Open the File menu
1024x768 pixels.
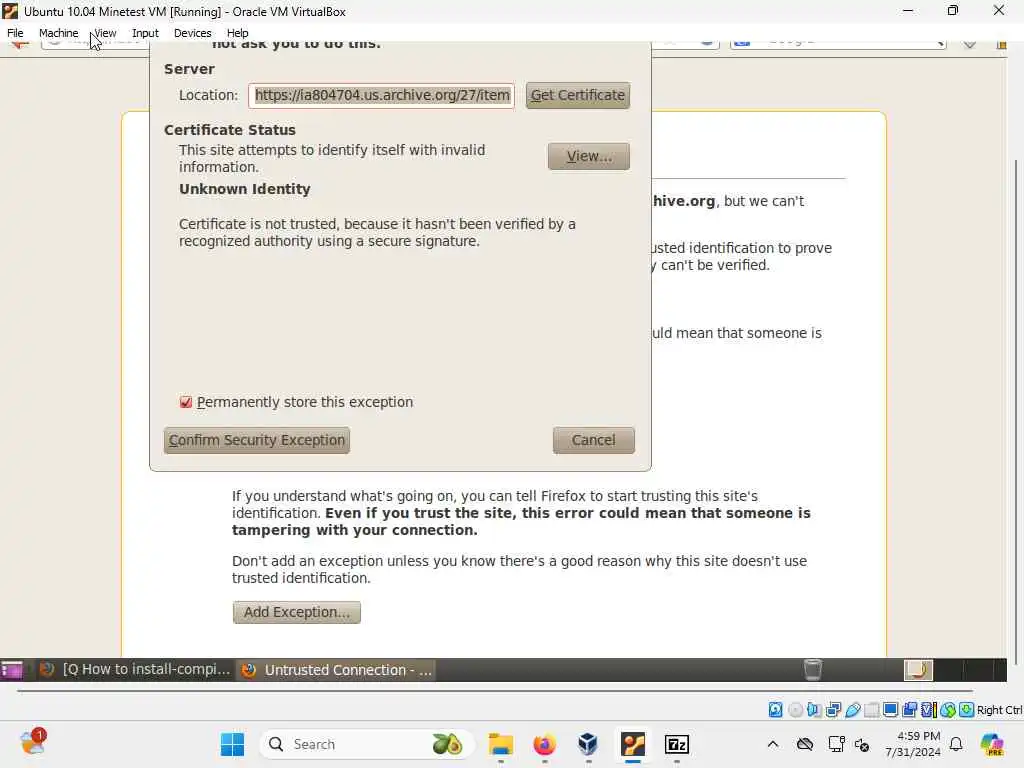pyautogui.click(x=15, y=33)
